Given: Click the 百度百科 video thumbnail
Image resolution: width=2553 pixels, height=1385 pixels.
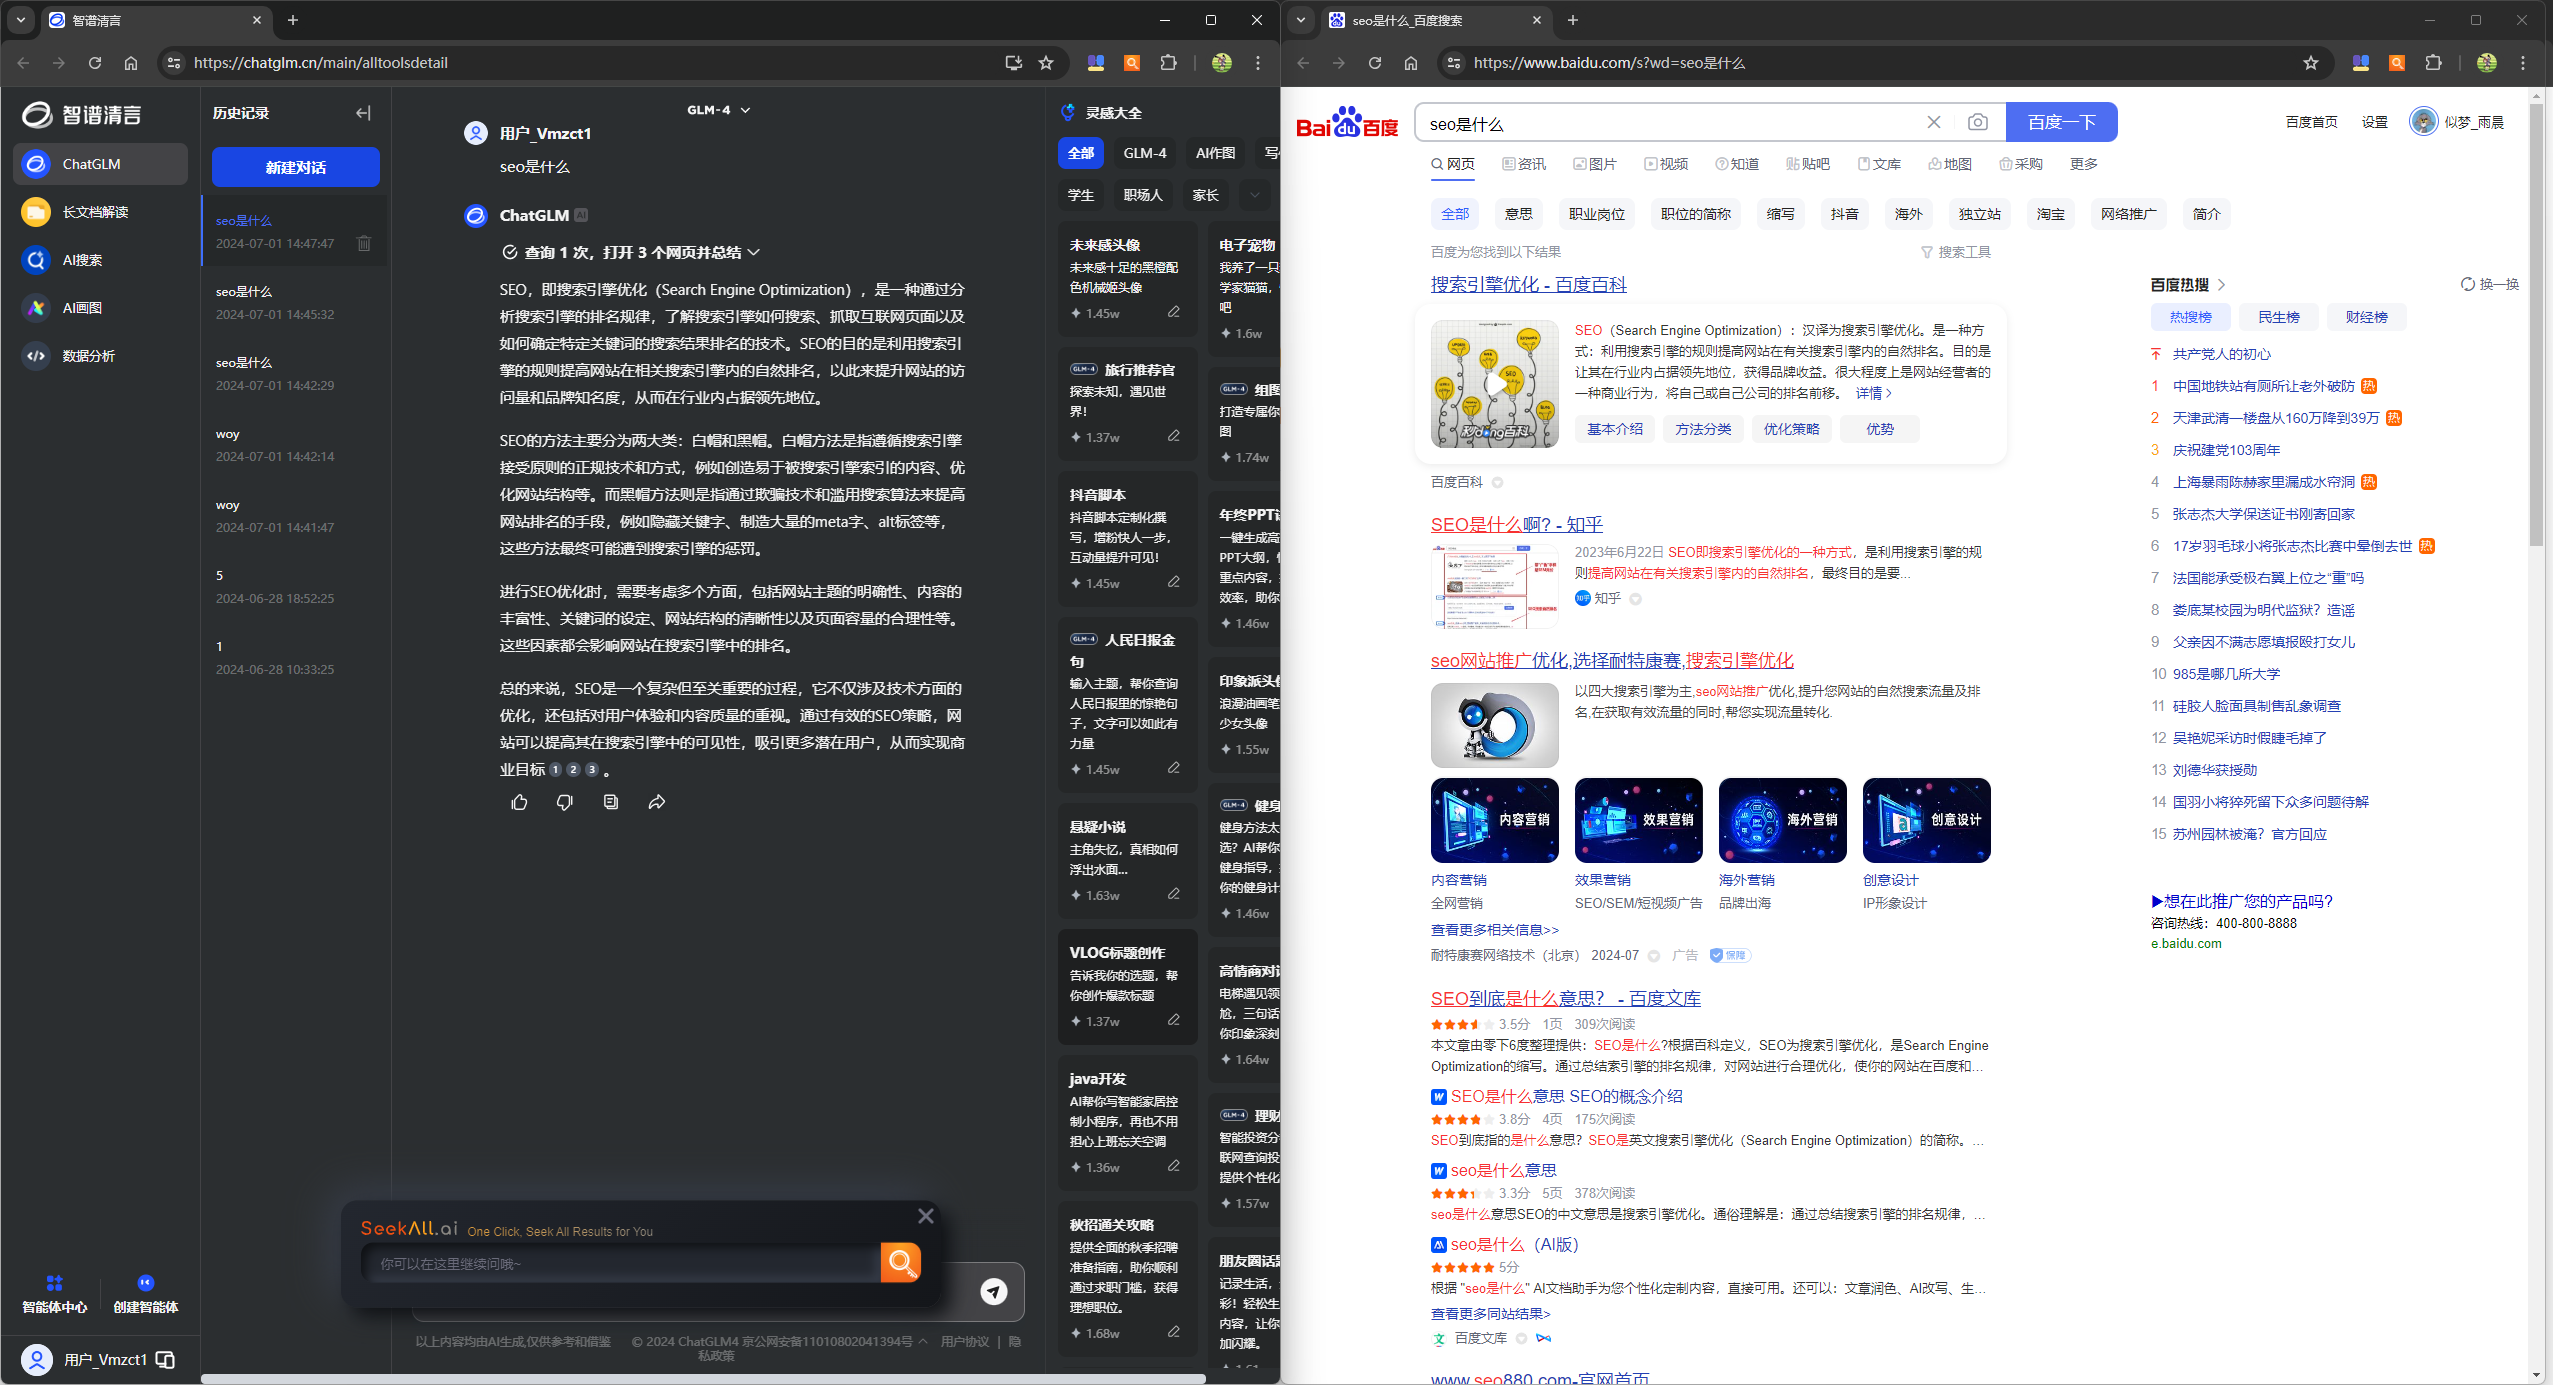Looking at the screenshot, I should click(1494, 384).
